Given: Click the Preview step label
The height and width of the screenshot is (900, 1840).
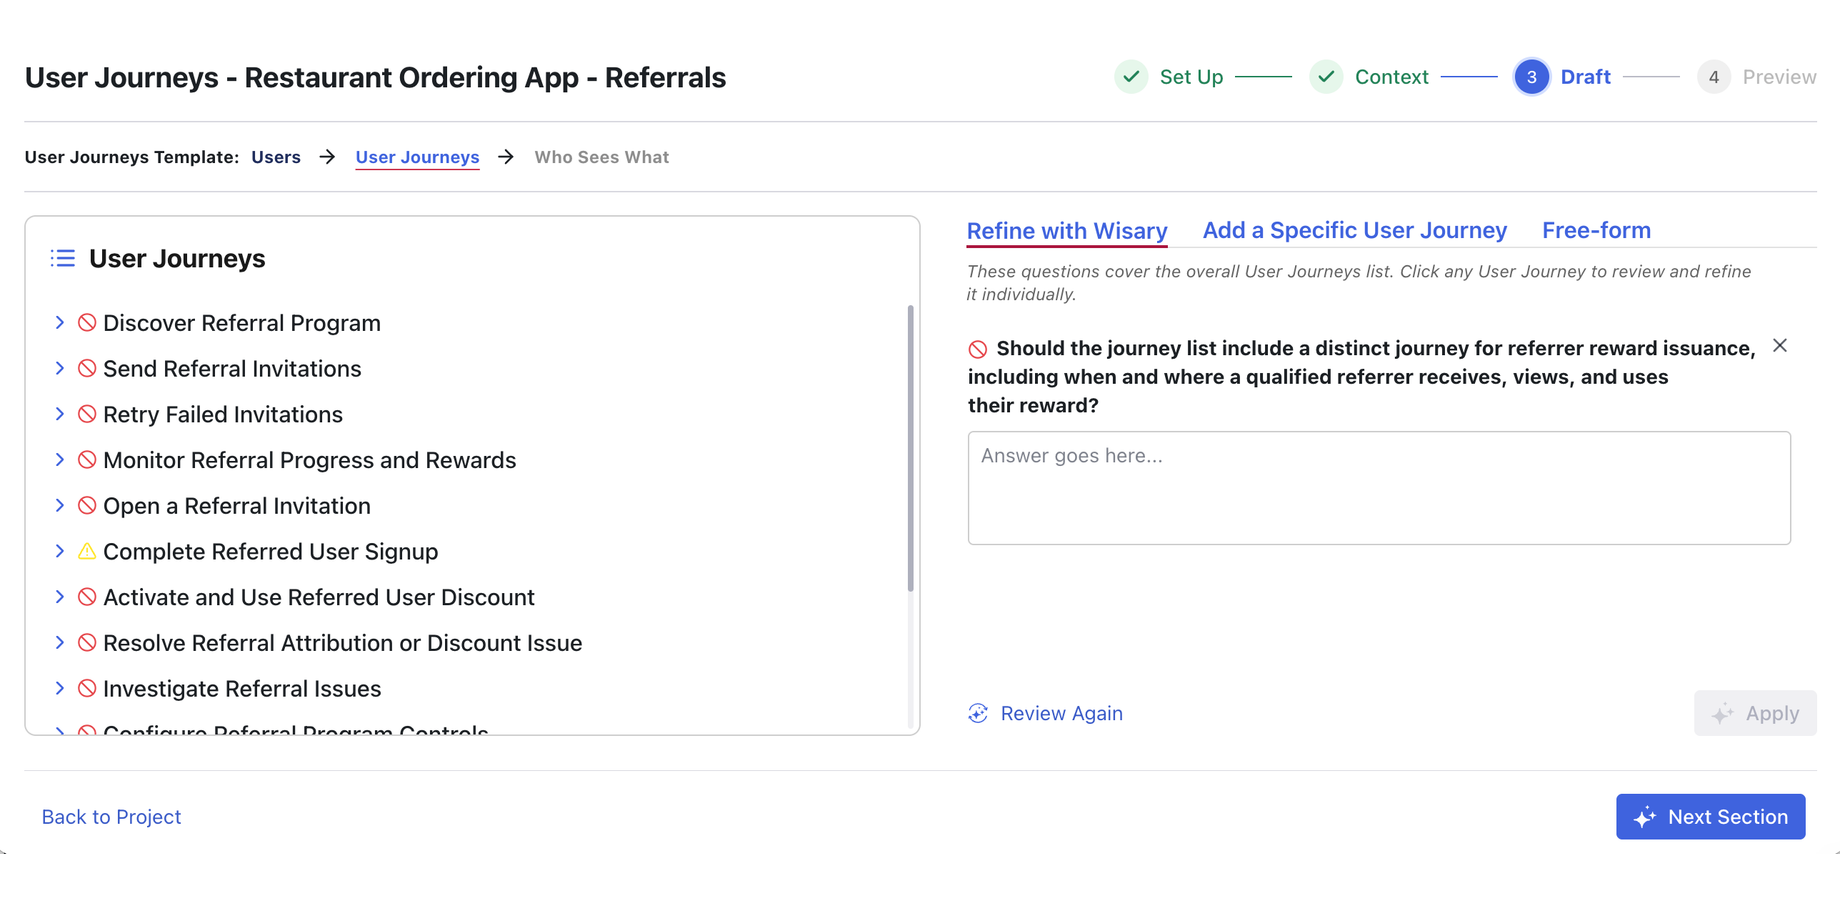Looking at the screenshot, I should [1779, 77].
